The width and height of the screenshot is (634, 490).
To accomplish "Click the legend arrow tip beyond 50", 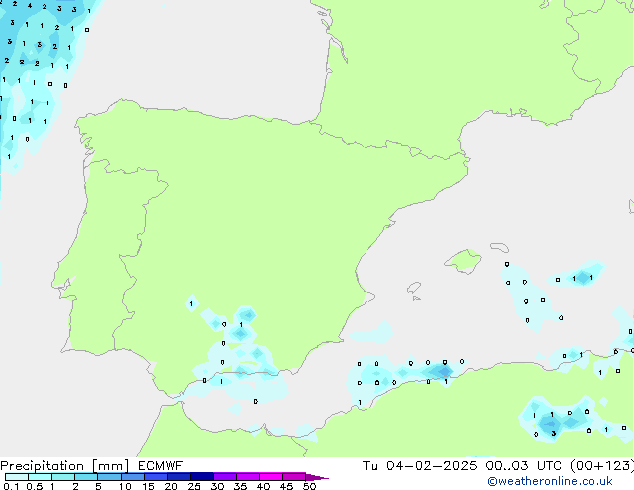I will pos(317,477).
